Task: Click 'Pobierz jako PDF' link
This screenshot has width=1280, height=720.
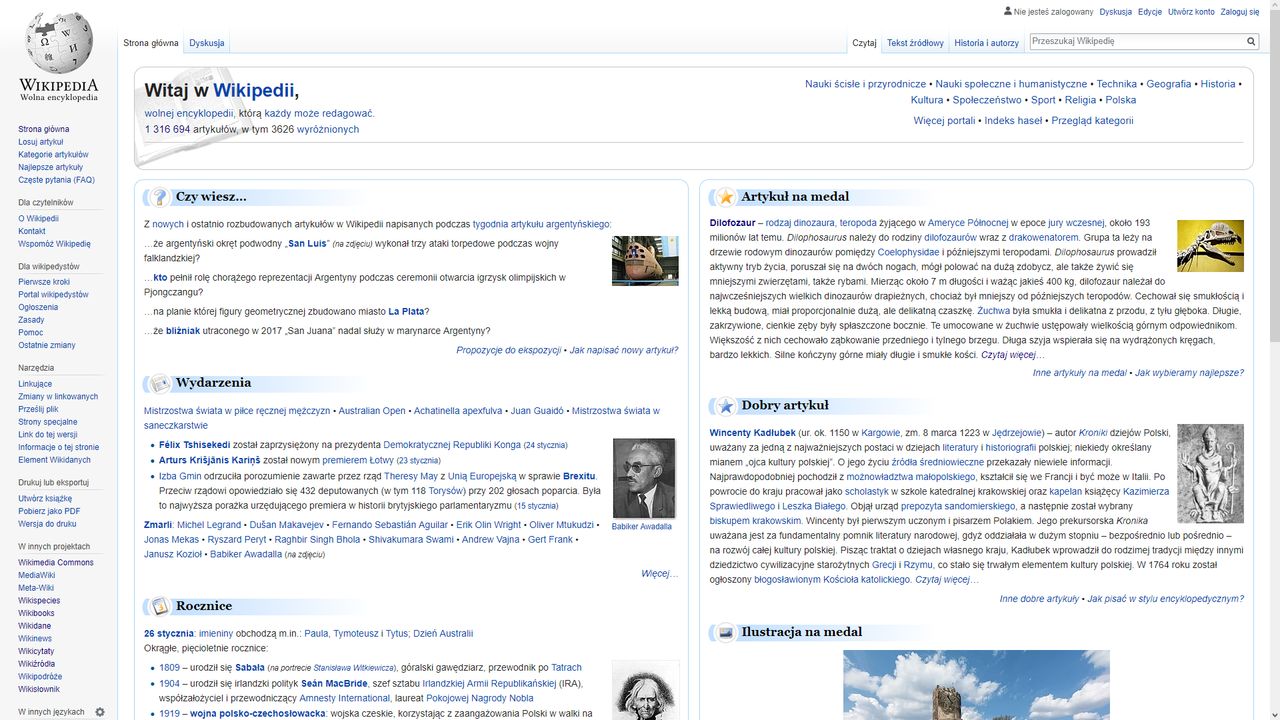Action: tap(49, 511)
